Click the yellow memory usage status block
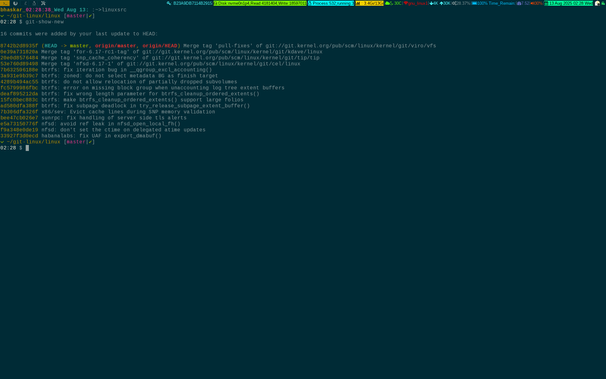This screenshot has width=606, height=379. click(x=369, y=3)
